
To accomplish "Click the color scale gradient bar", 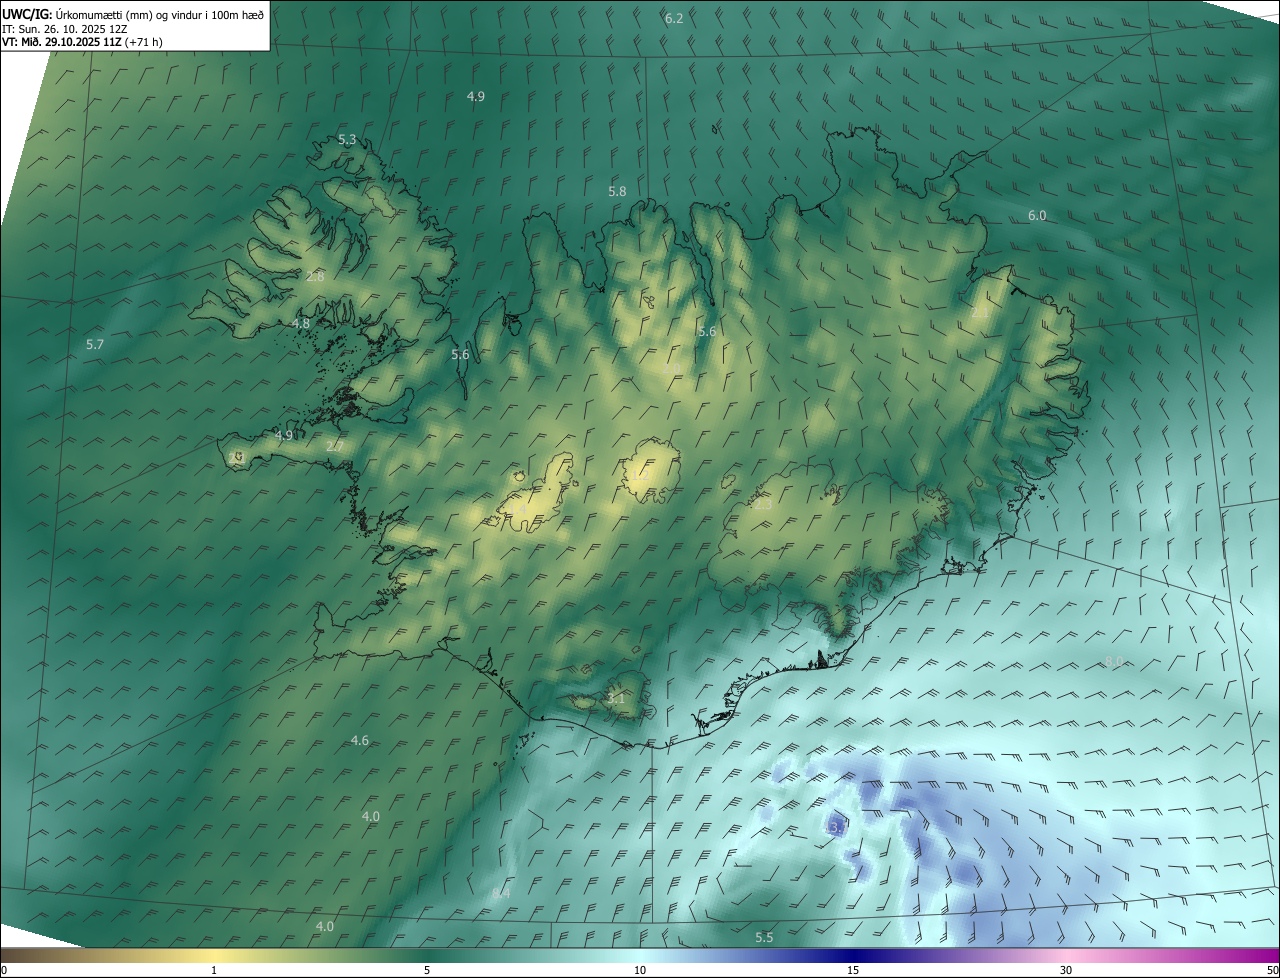I will (640, 956).
